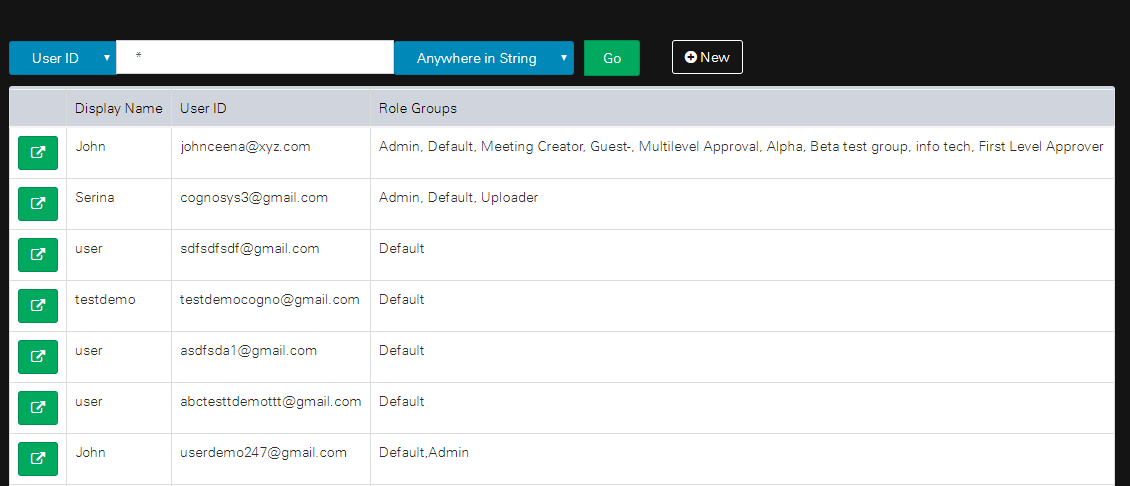Click the testdemo display name
This screenshot has width=1130, height=486.
(105, 299)
